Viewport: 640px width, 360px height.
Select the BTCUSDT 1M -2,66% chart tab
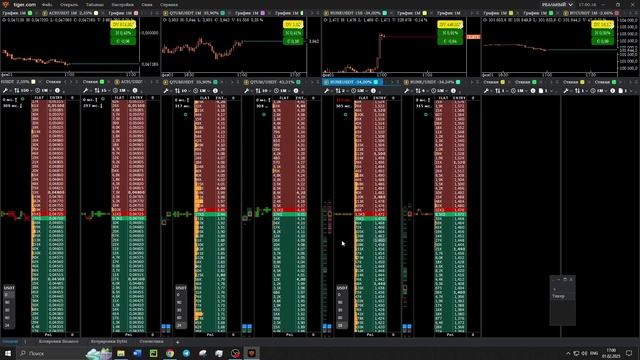click(x=591, y=13)
